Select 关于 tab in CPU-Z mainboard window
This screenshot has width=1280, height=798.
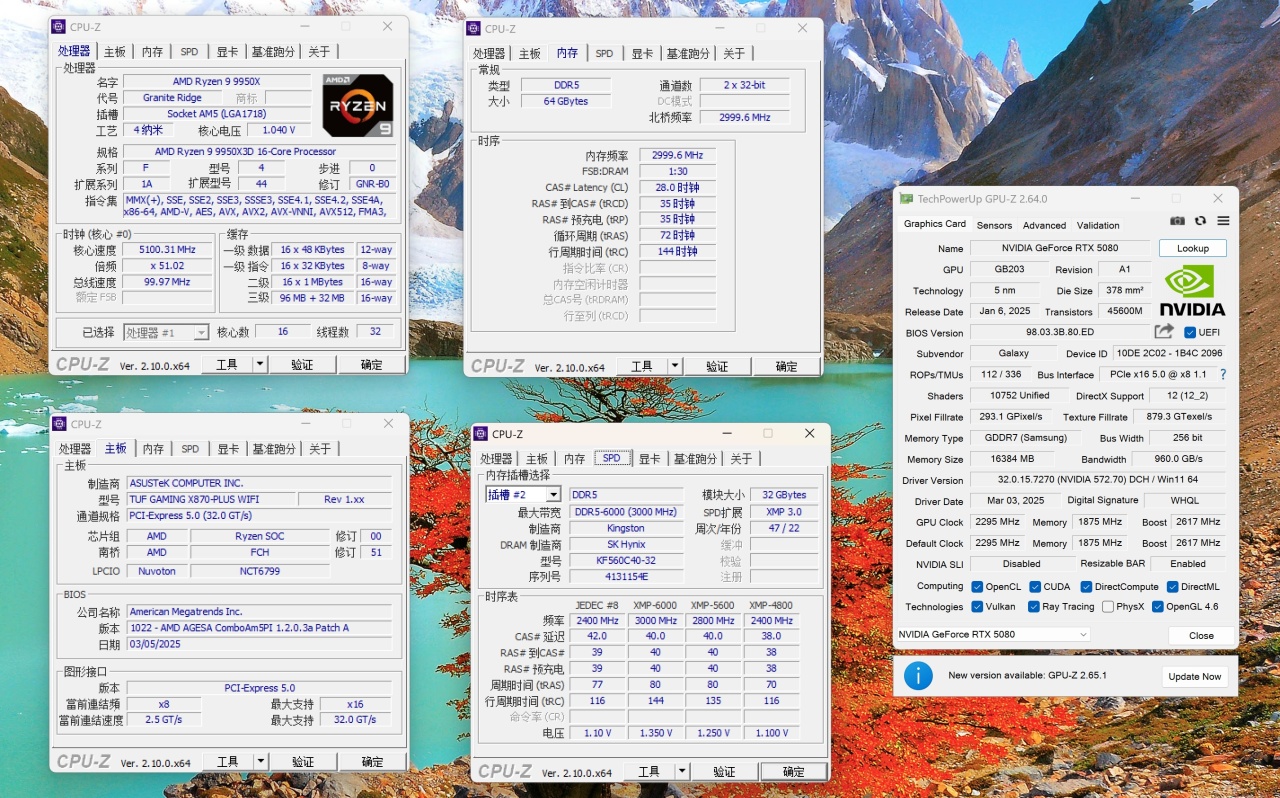320,449
